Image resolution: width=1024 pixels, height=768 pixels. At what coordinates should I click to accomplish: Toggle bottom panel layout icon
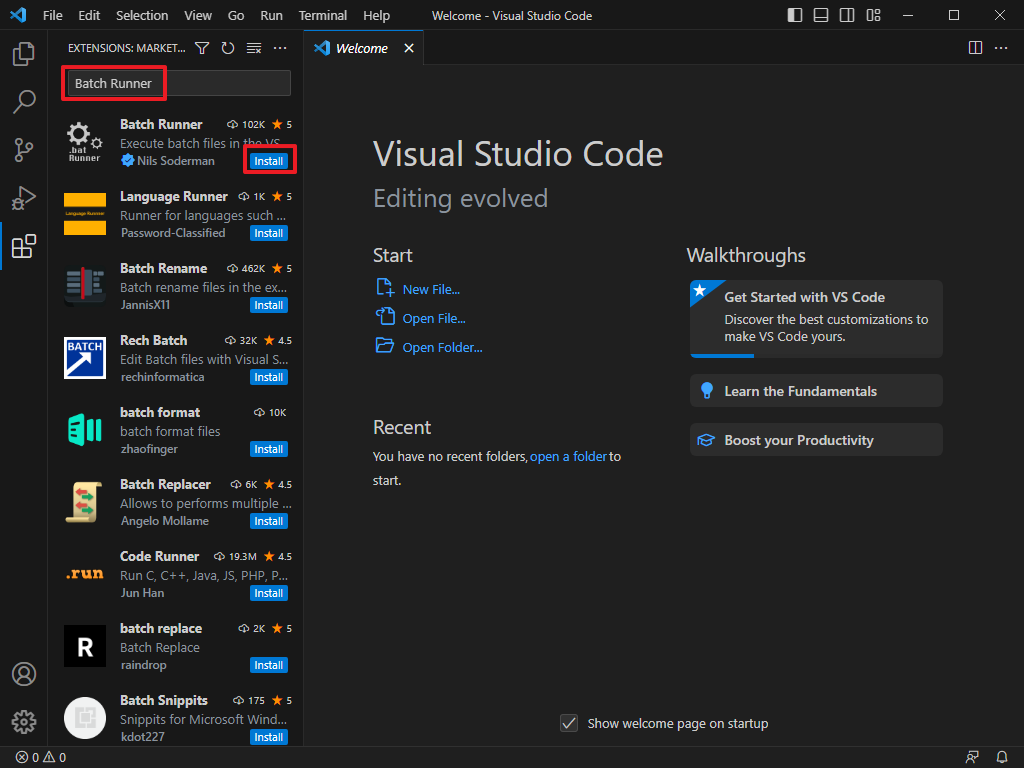(821, 15)
